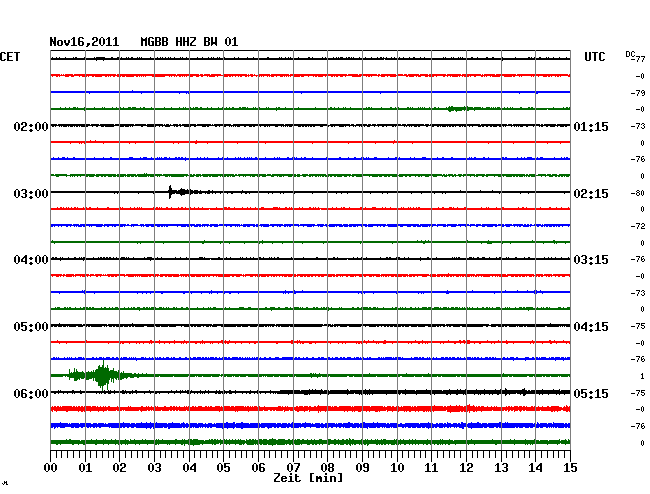
Task: Select the 03:00 CET time label
Action: [31, 194]
